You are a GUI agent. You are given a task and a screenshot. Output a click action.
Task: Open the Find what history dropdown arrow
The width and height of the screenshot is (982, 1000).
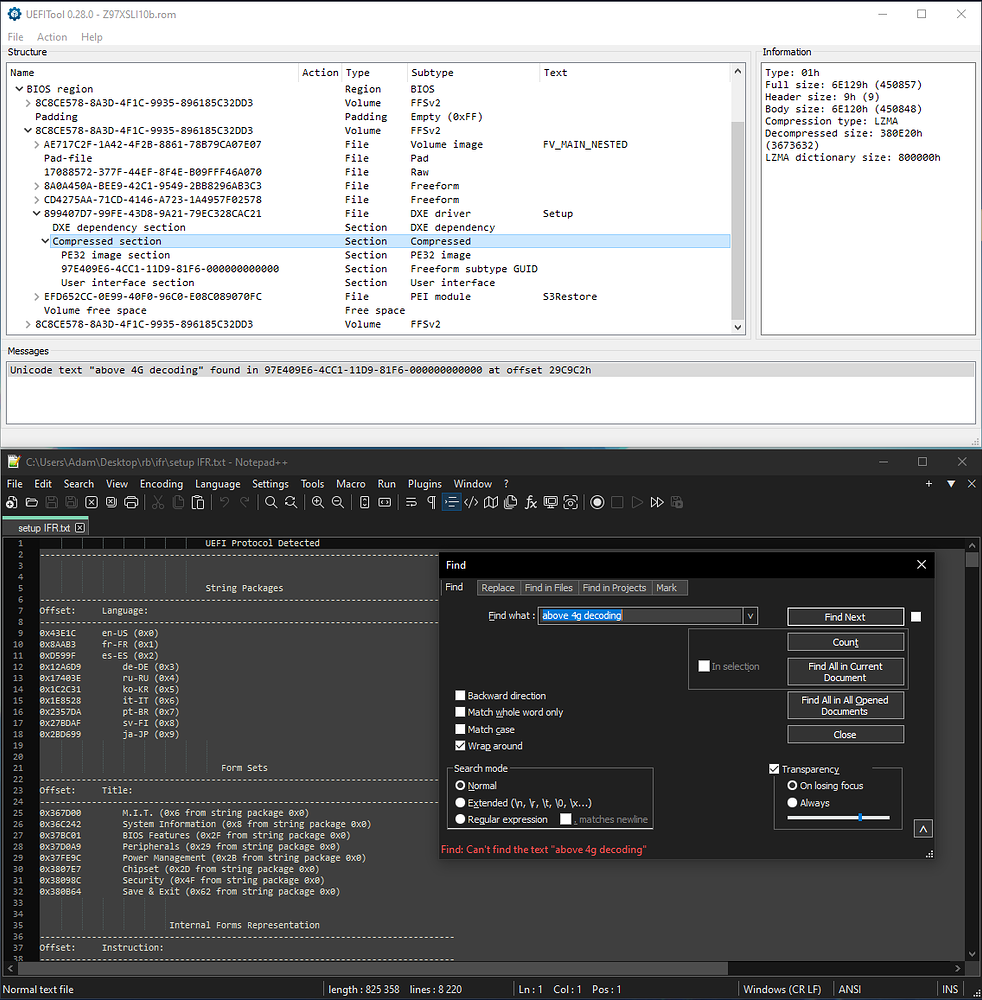pyautogui.click(x=750, y=616)
